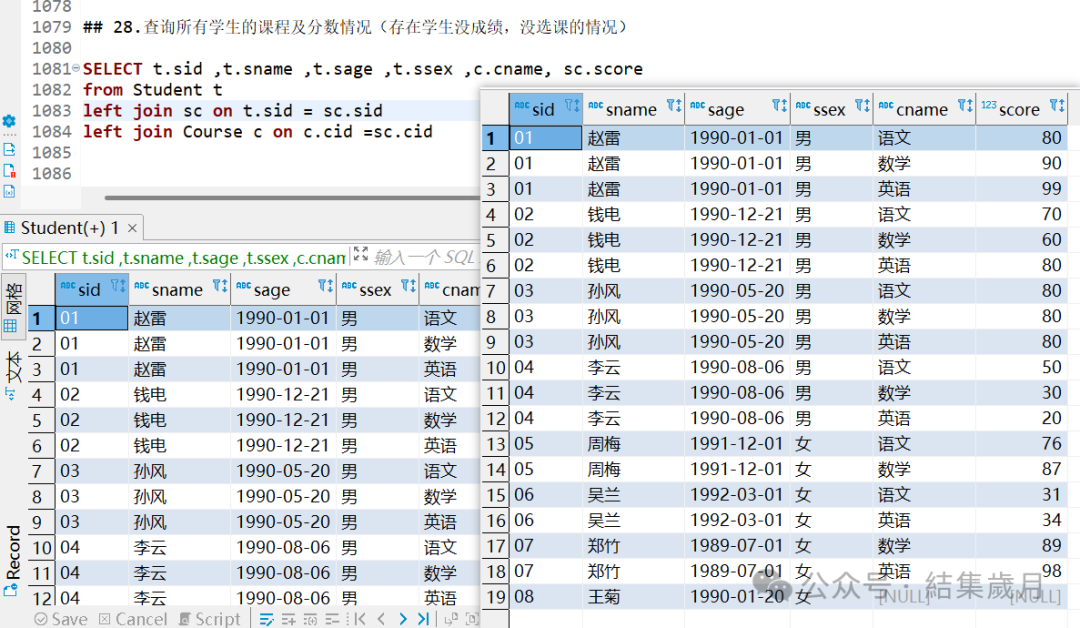Click the add new row toolbar icon
Image resolution: width=1080 pixels, height=628 pixels.
289,619
